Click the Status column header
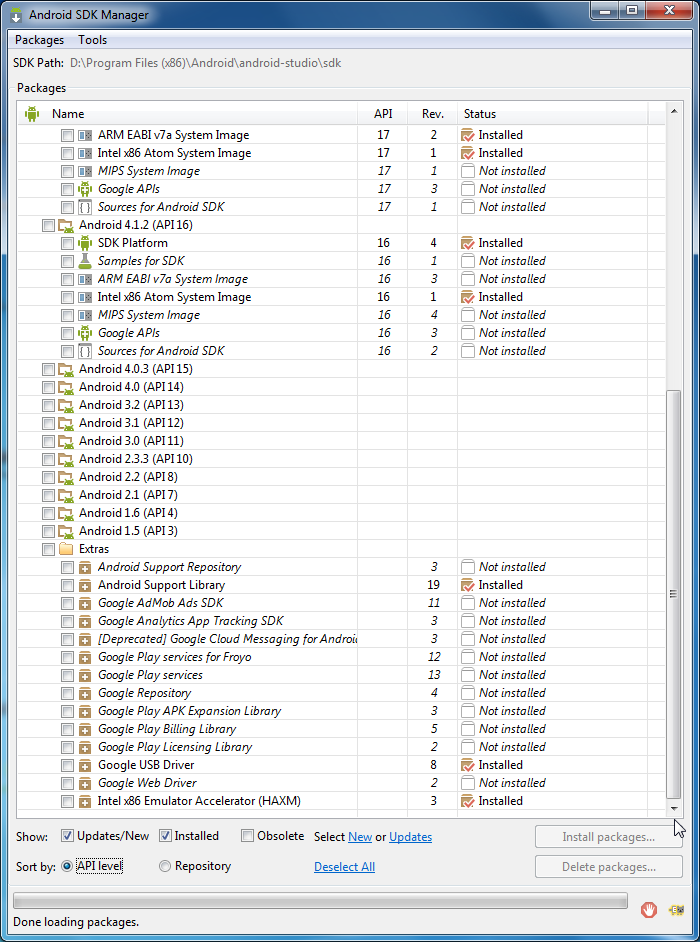 [553, 114]
